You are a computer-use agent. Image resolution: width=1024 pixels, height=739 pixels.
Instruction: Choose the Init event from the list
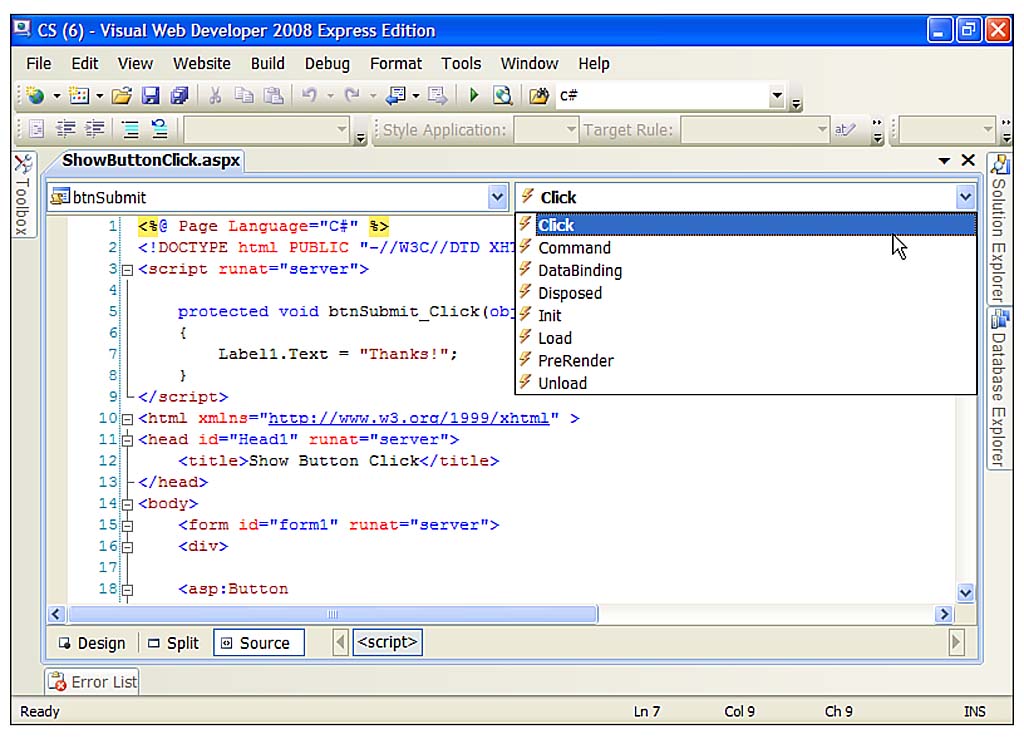(746, 316)
